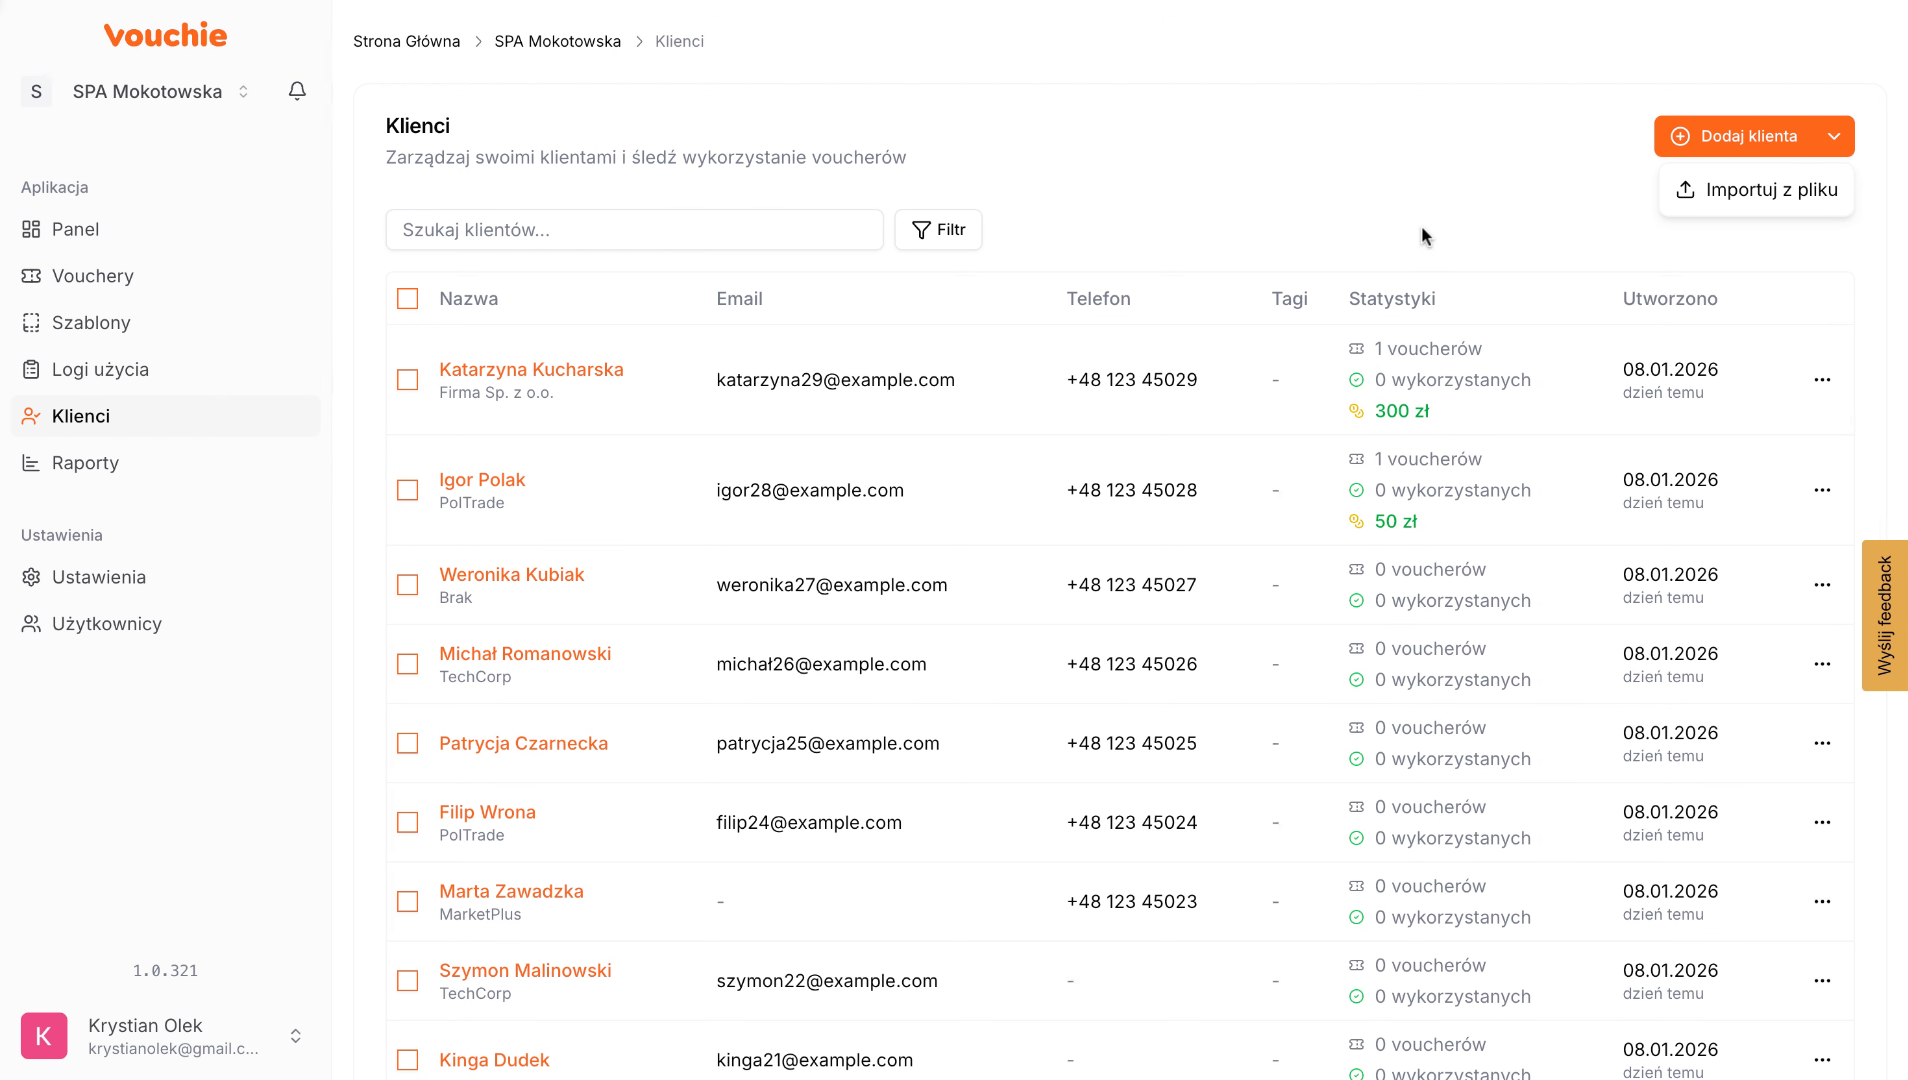Open the Vouchie logo home link
1908x1080 pixels.
click(x=166, y=36)
